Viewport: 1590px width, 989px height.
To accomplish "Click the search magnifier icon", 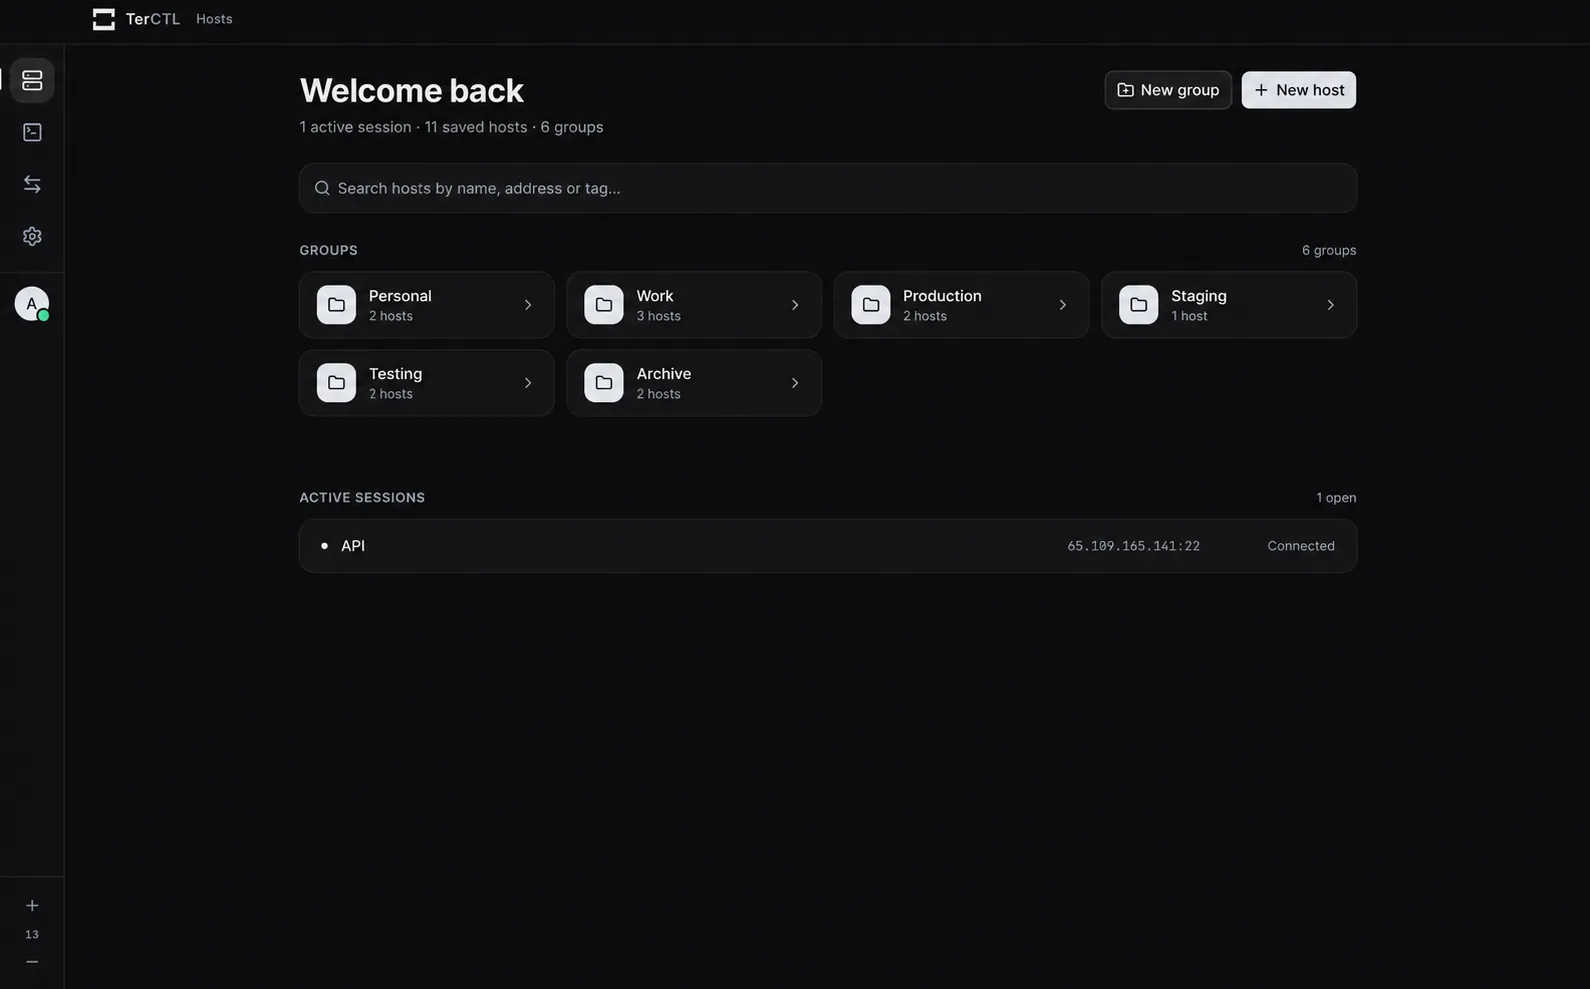I will pos(322,188).
